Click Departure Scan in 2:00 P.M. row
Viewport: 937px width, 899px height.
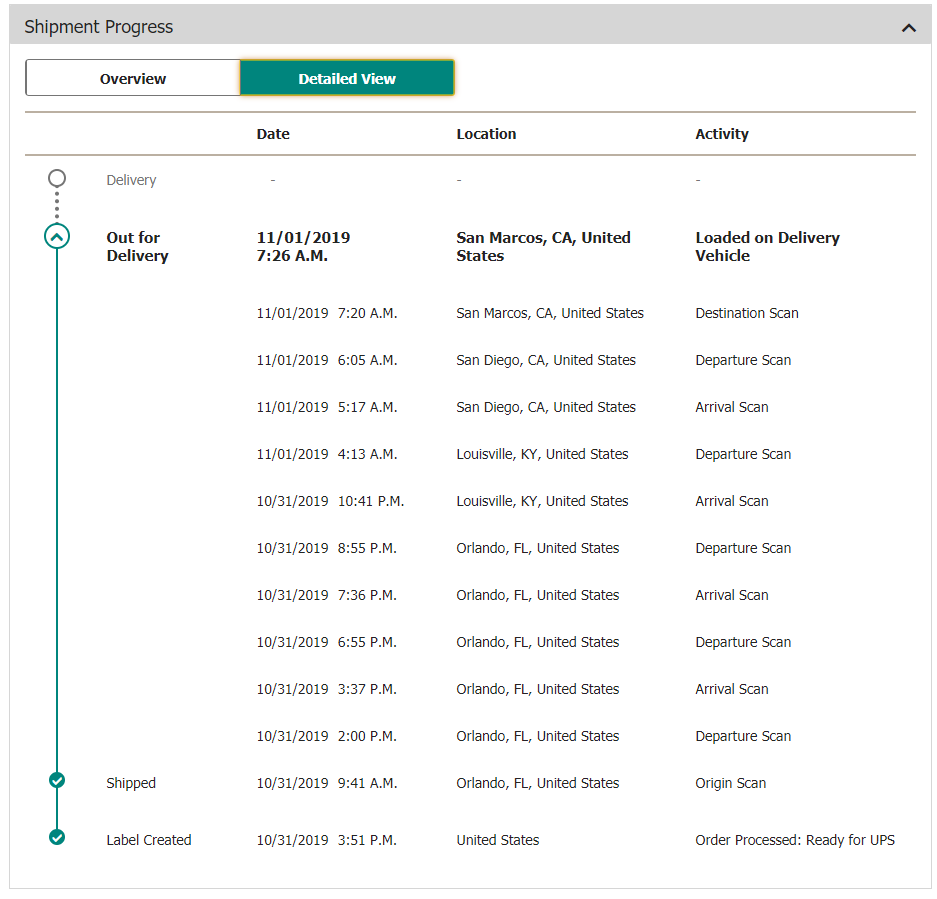tap(743, 736)
